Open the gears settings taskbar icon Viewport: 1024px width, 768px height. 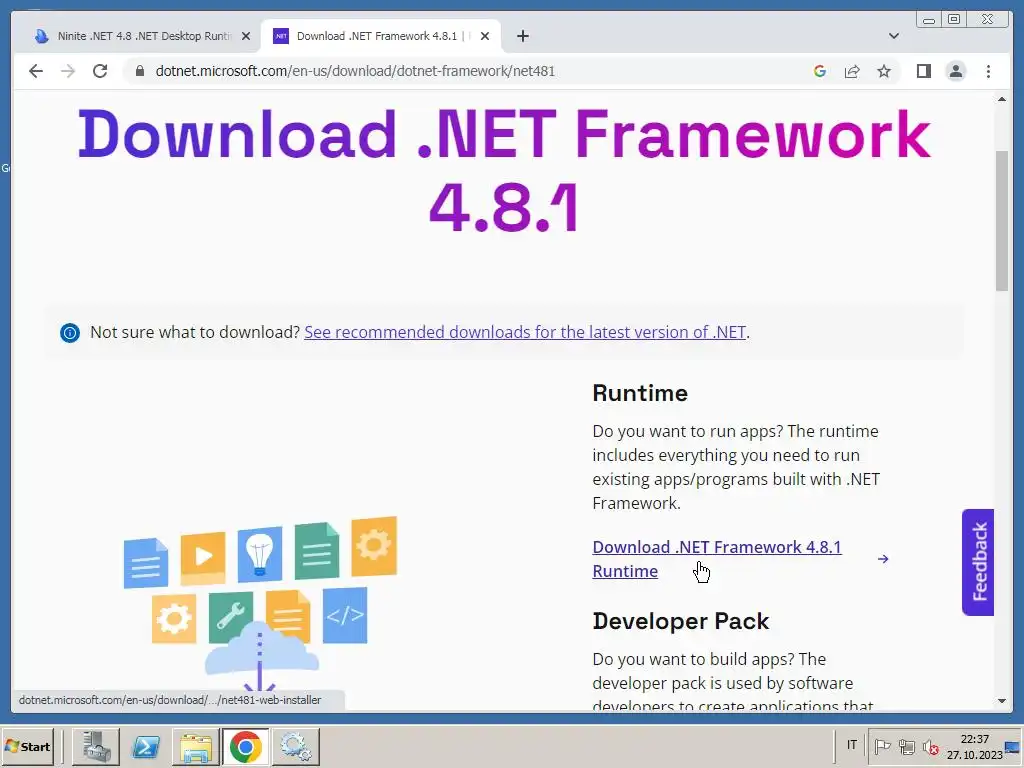295,746
